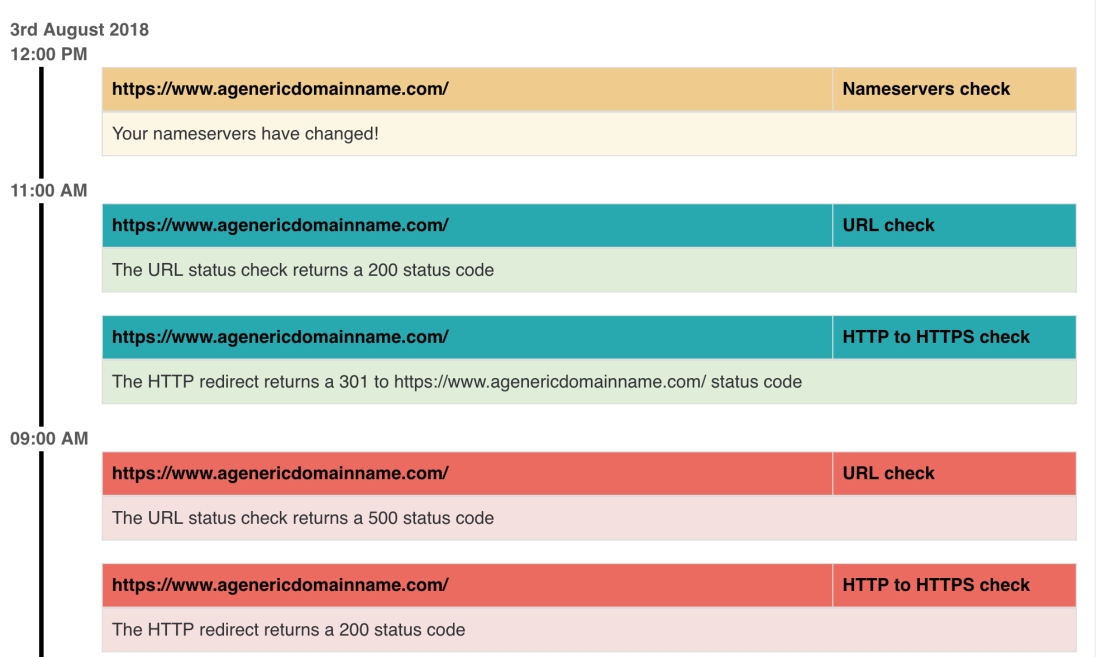Click the 200 status code result row
Viewport: 1096px width, 657px height.
(589, 270)
